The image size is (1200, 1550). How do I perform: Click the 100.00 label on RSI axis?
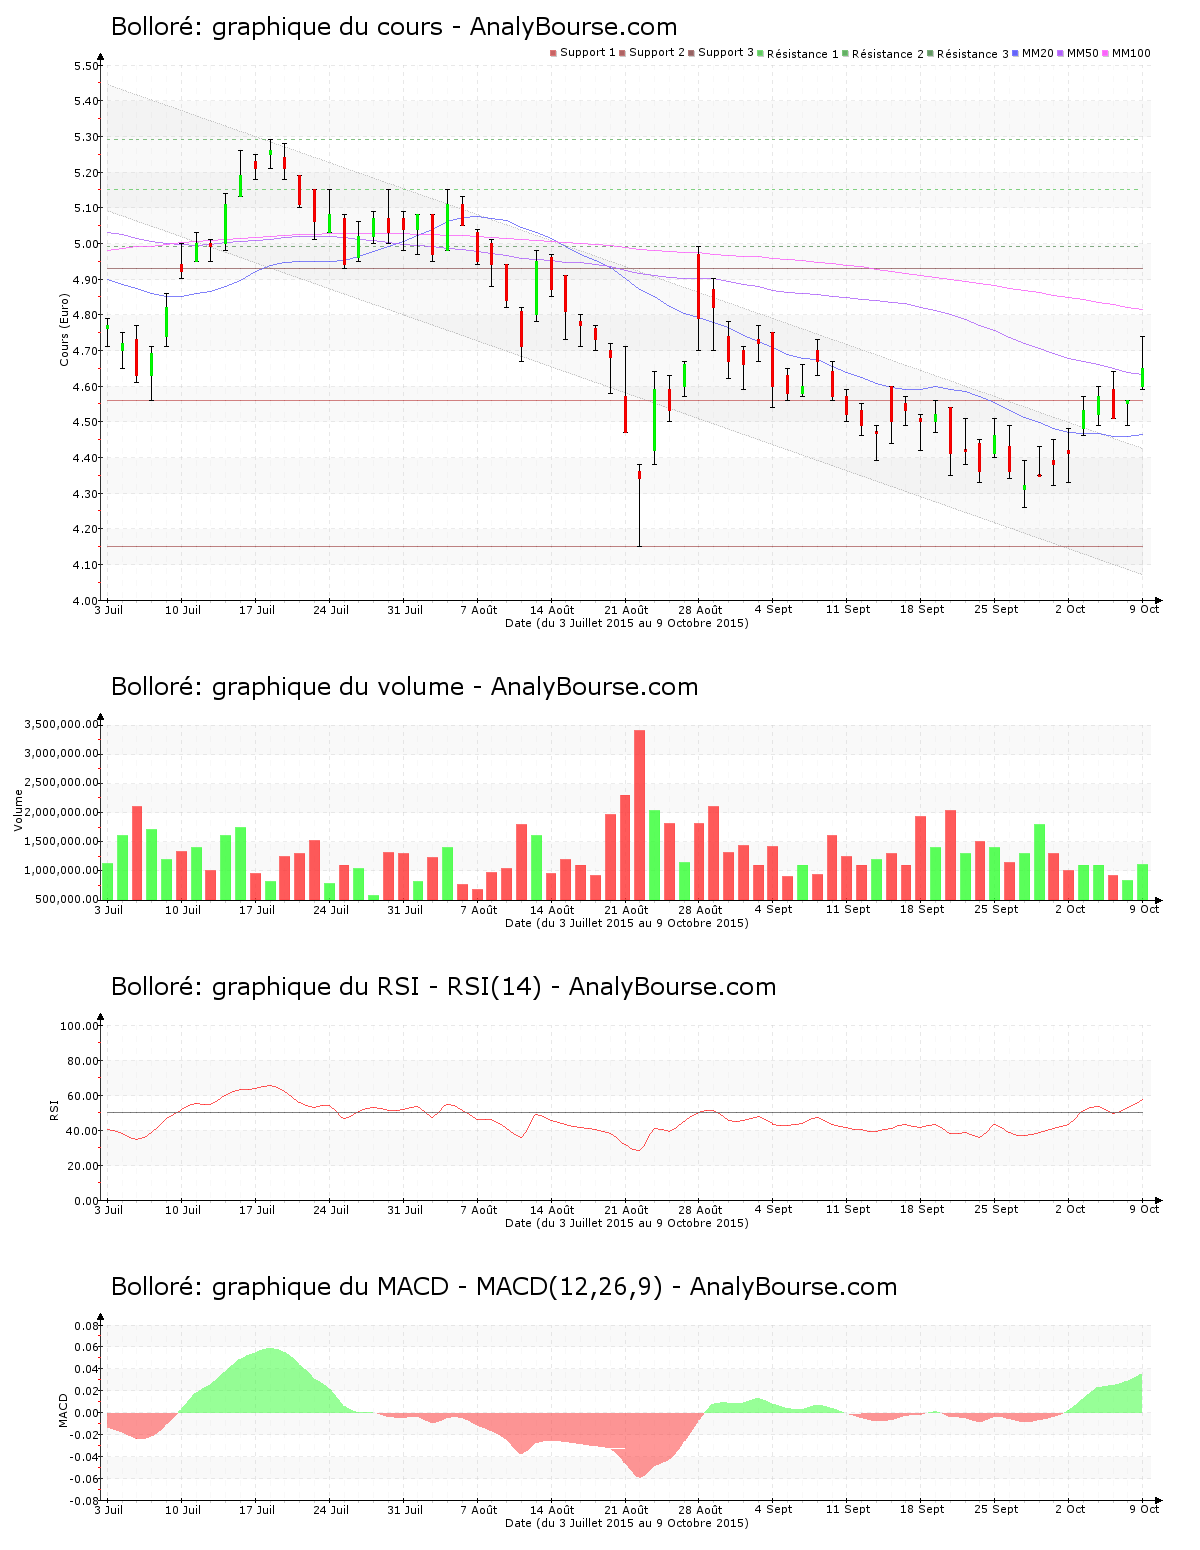click(79, 1026)
